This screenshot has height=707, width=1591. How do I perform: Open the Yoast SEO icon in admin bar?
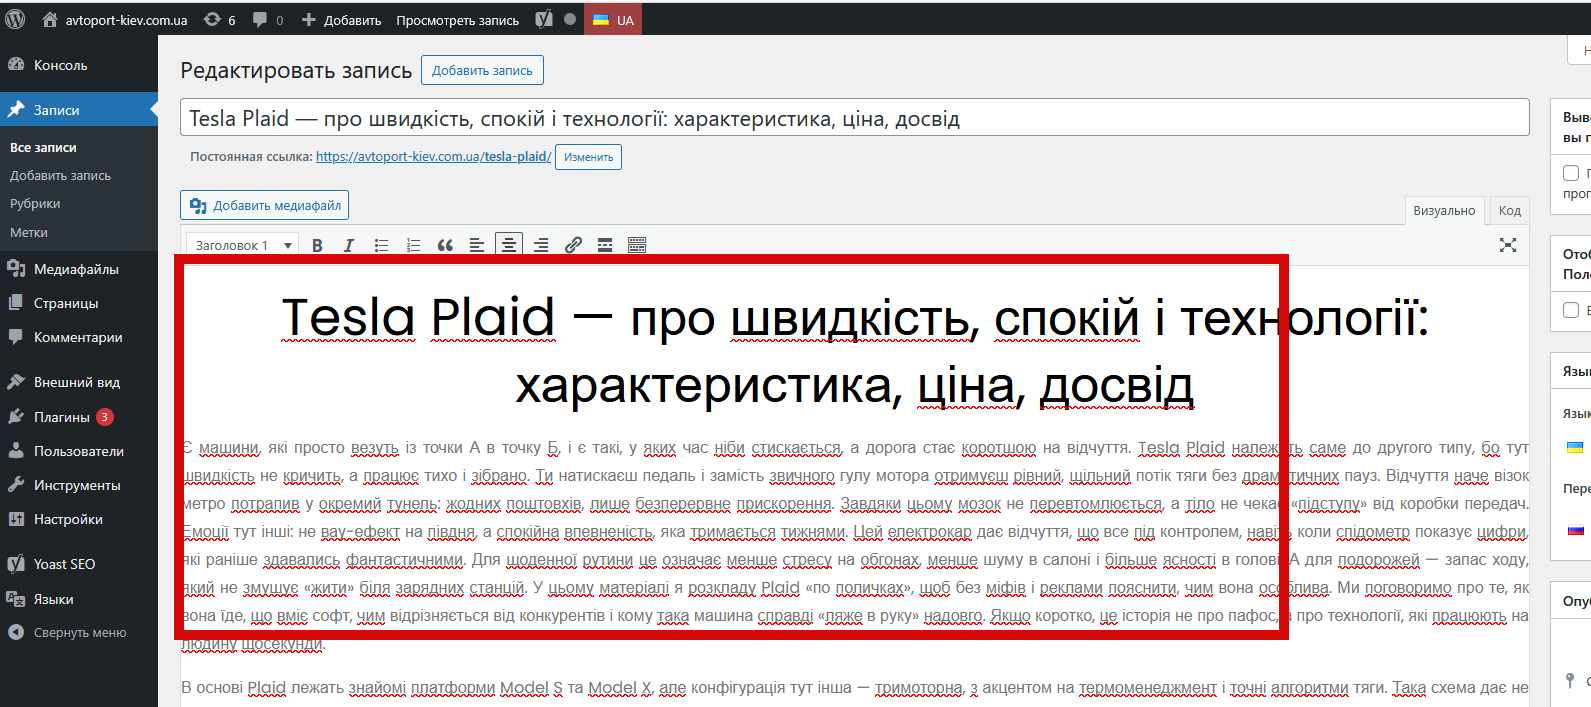[544, 19]
